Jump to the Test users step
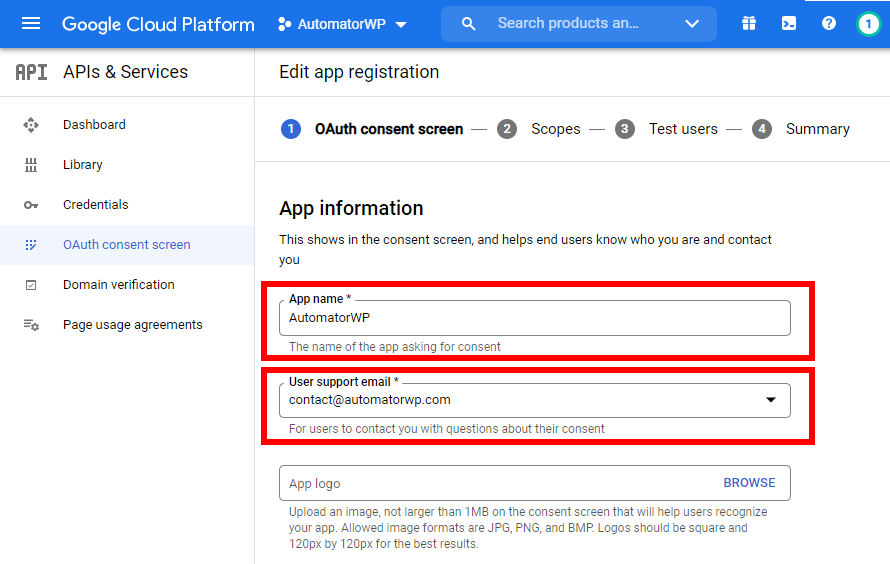 (x=683, y=129)
